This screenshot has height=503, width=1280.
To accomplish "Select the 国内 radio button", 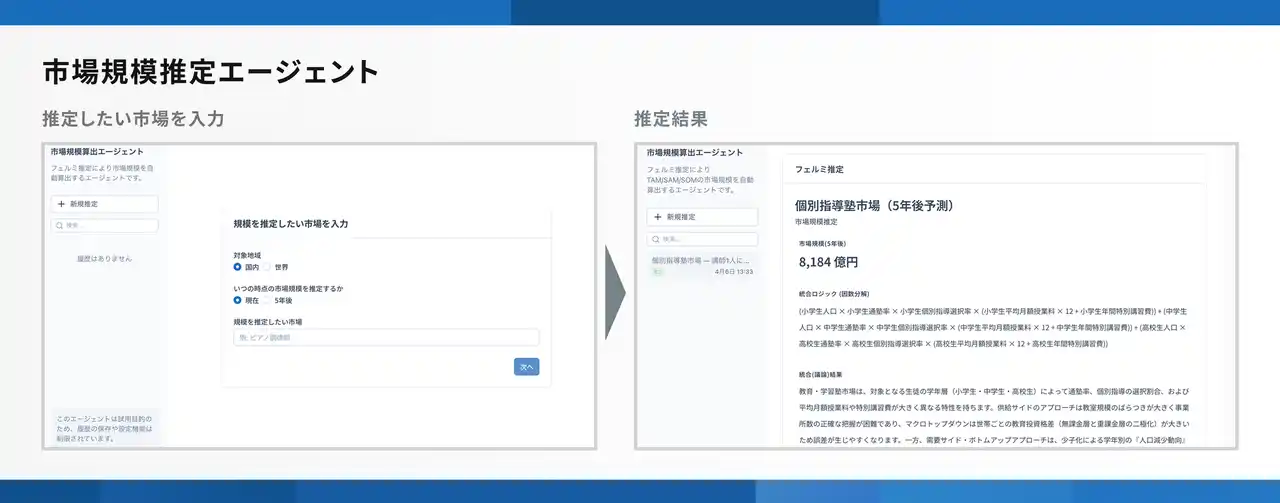I will click(238, 267).
